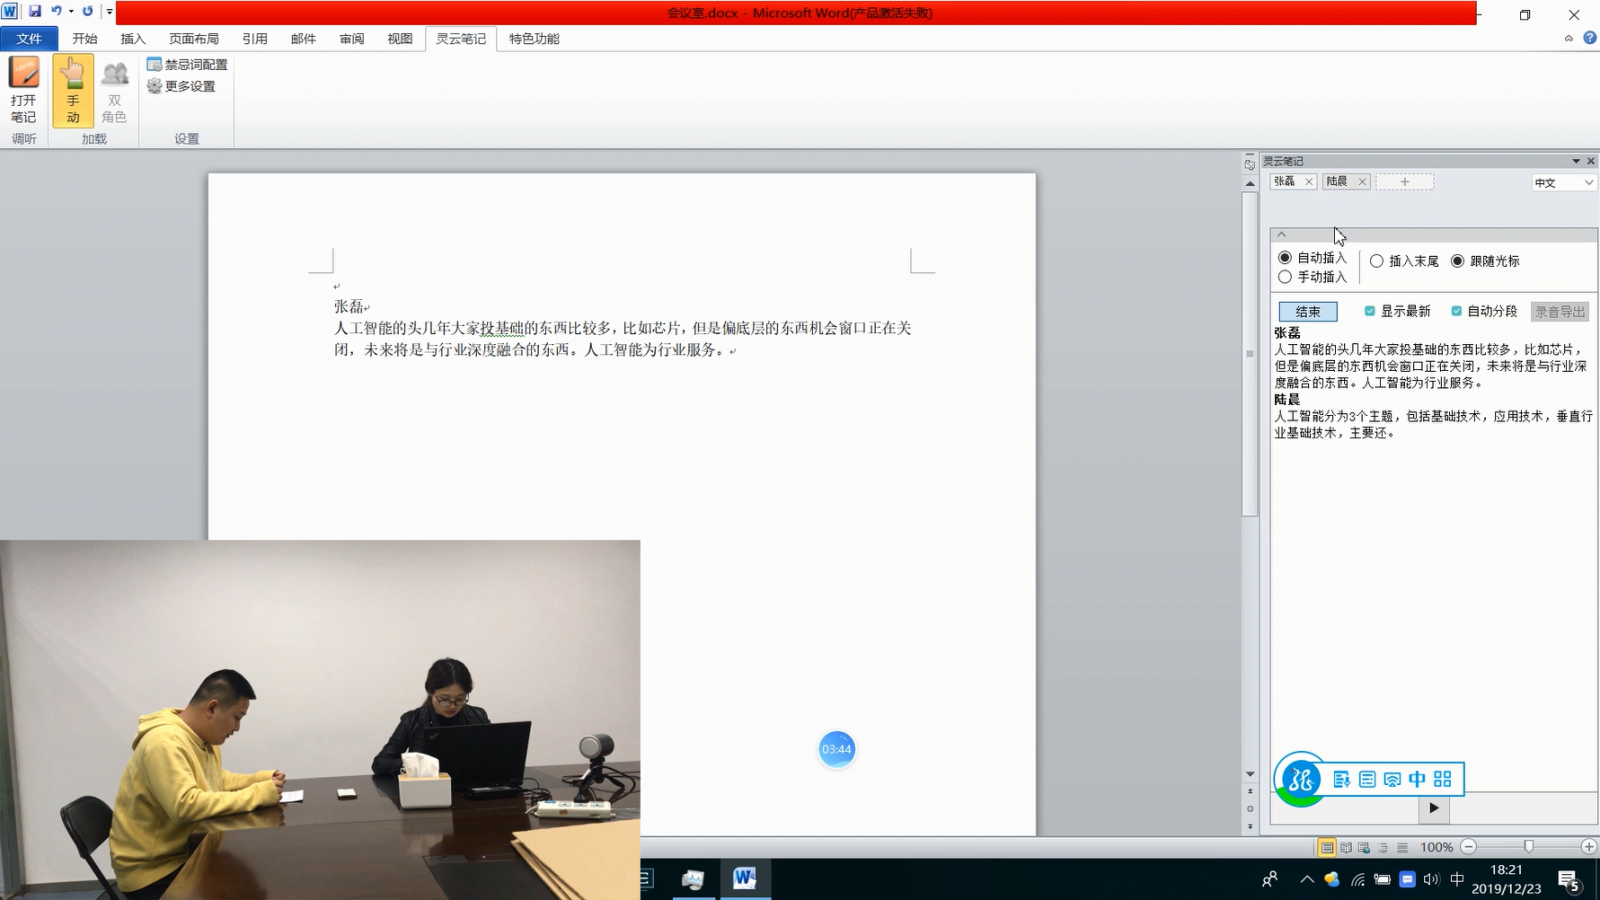Screen dimensions: 1600x900
Task: Open 更多设置 gear settings
Action: coord(181,86)
